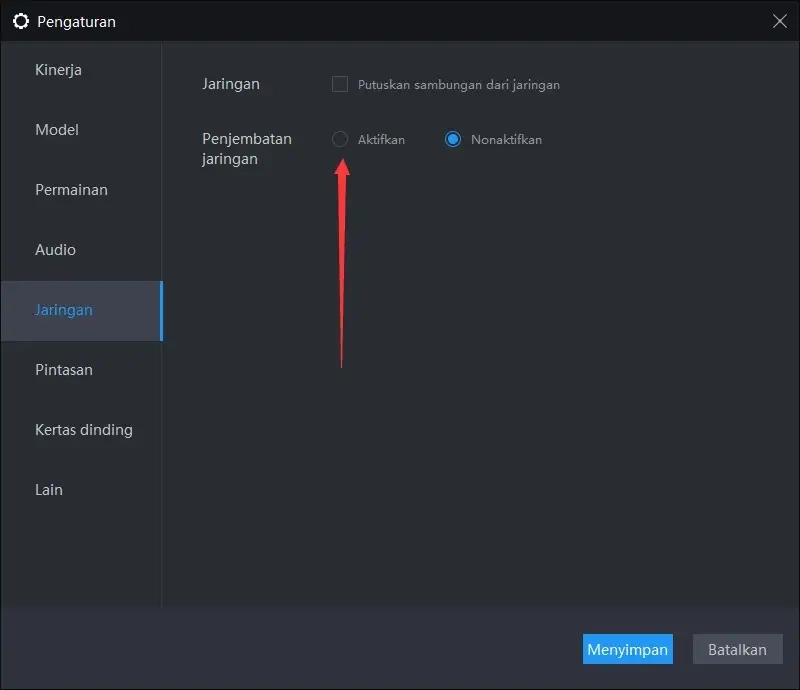Image resolution: width=800 pixels, height=690 pixels.
Task: Click the Aktifkan radio label text
Action: (x=380, y=139)
